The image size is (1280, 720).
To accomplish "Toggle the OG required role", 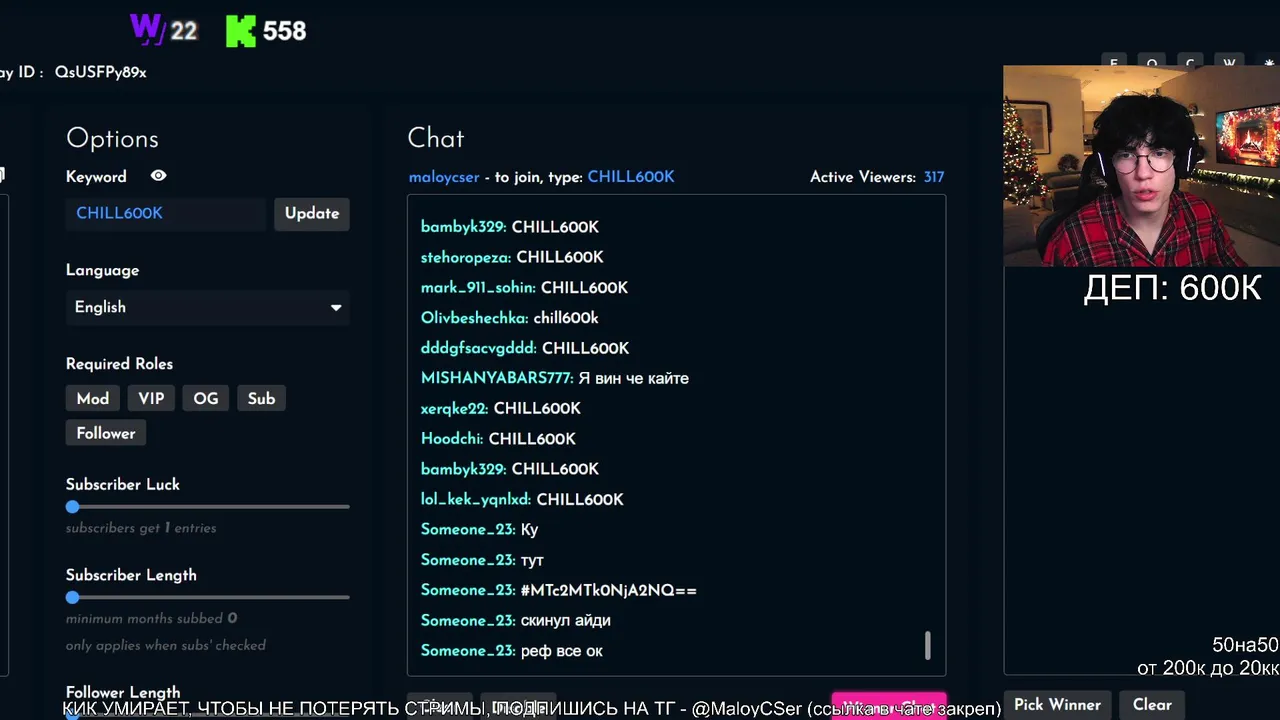I will point(206,399).
